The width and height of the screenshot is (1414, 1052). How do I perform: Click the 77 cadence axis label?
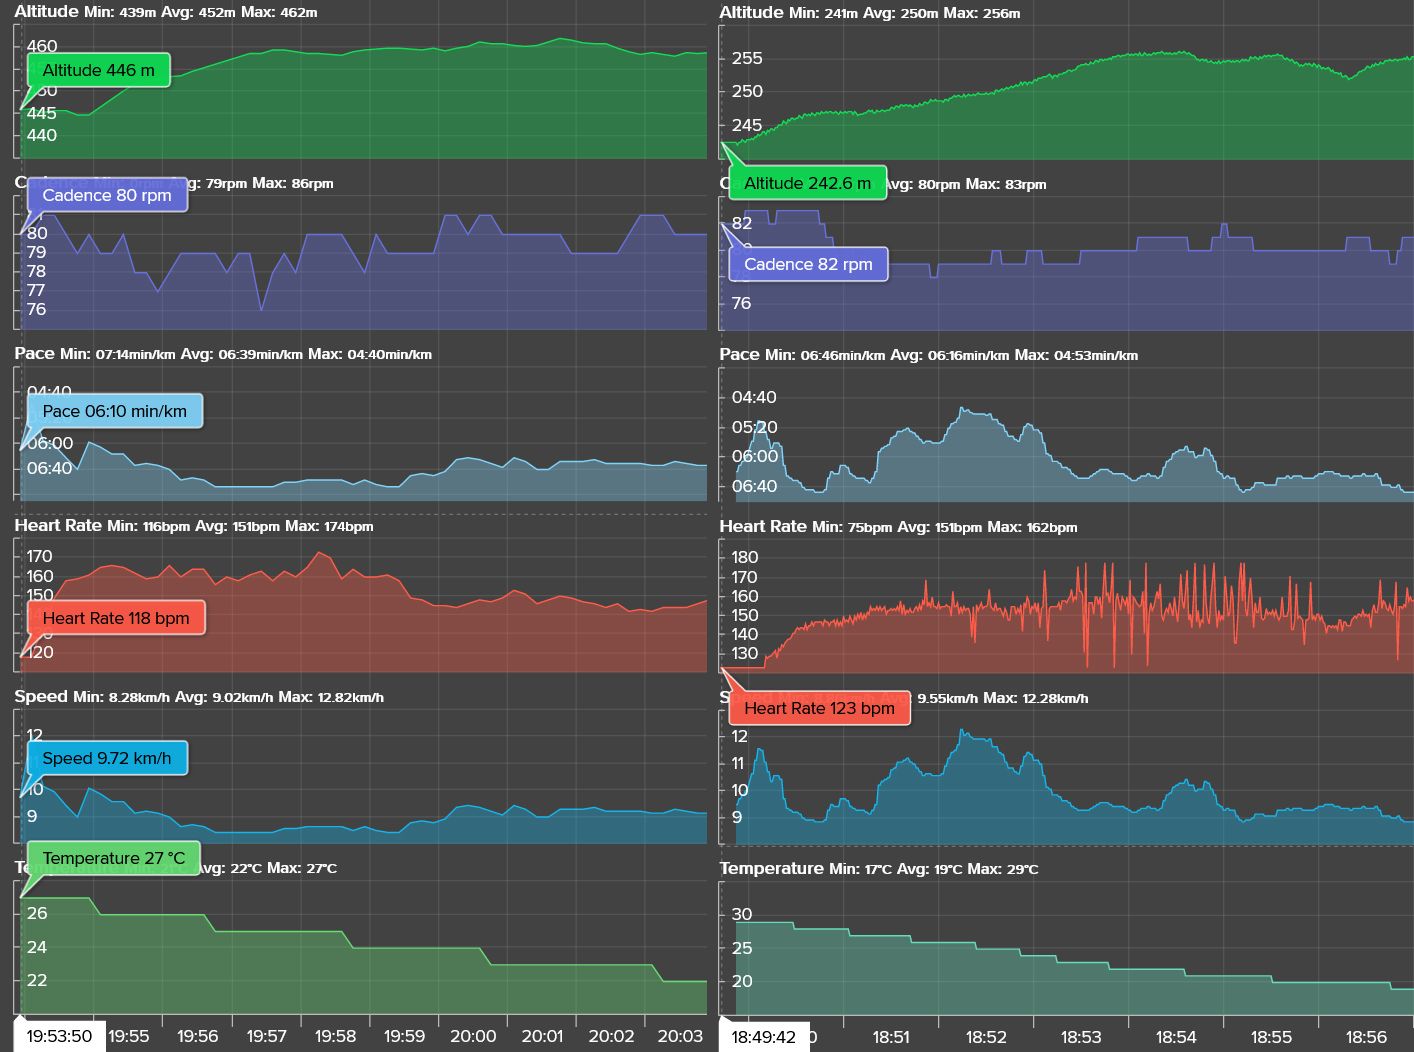[x=36, y=290]
